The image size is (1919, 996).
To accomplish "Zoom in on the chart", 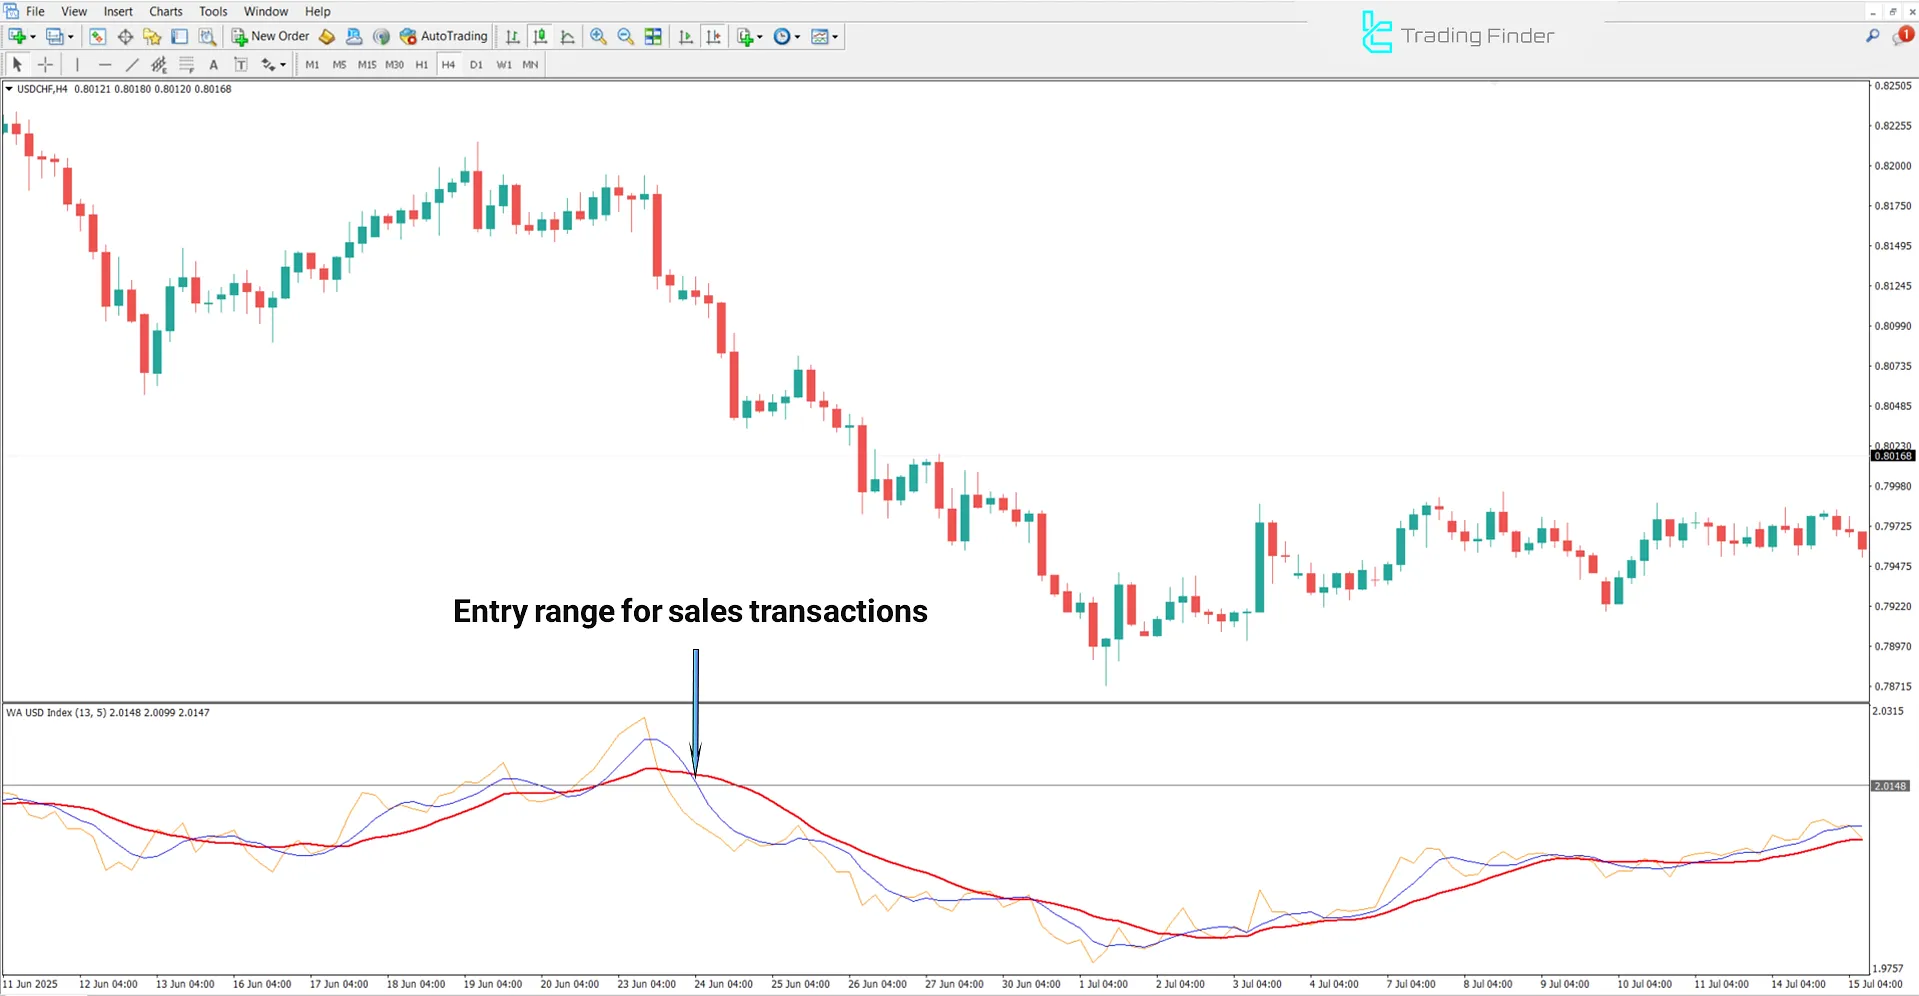I will tap(598, 36).
